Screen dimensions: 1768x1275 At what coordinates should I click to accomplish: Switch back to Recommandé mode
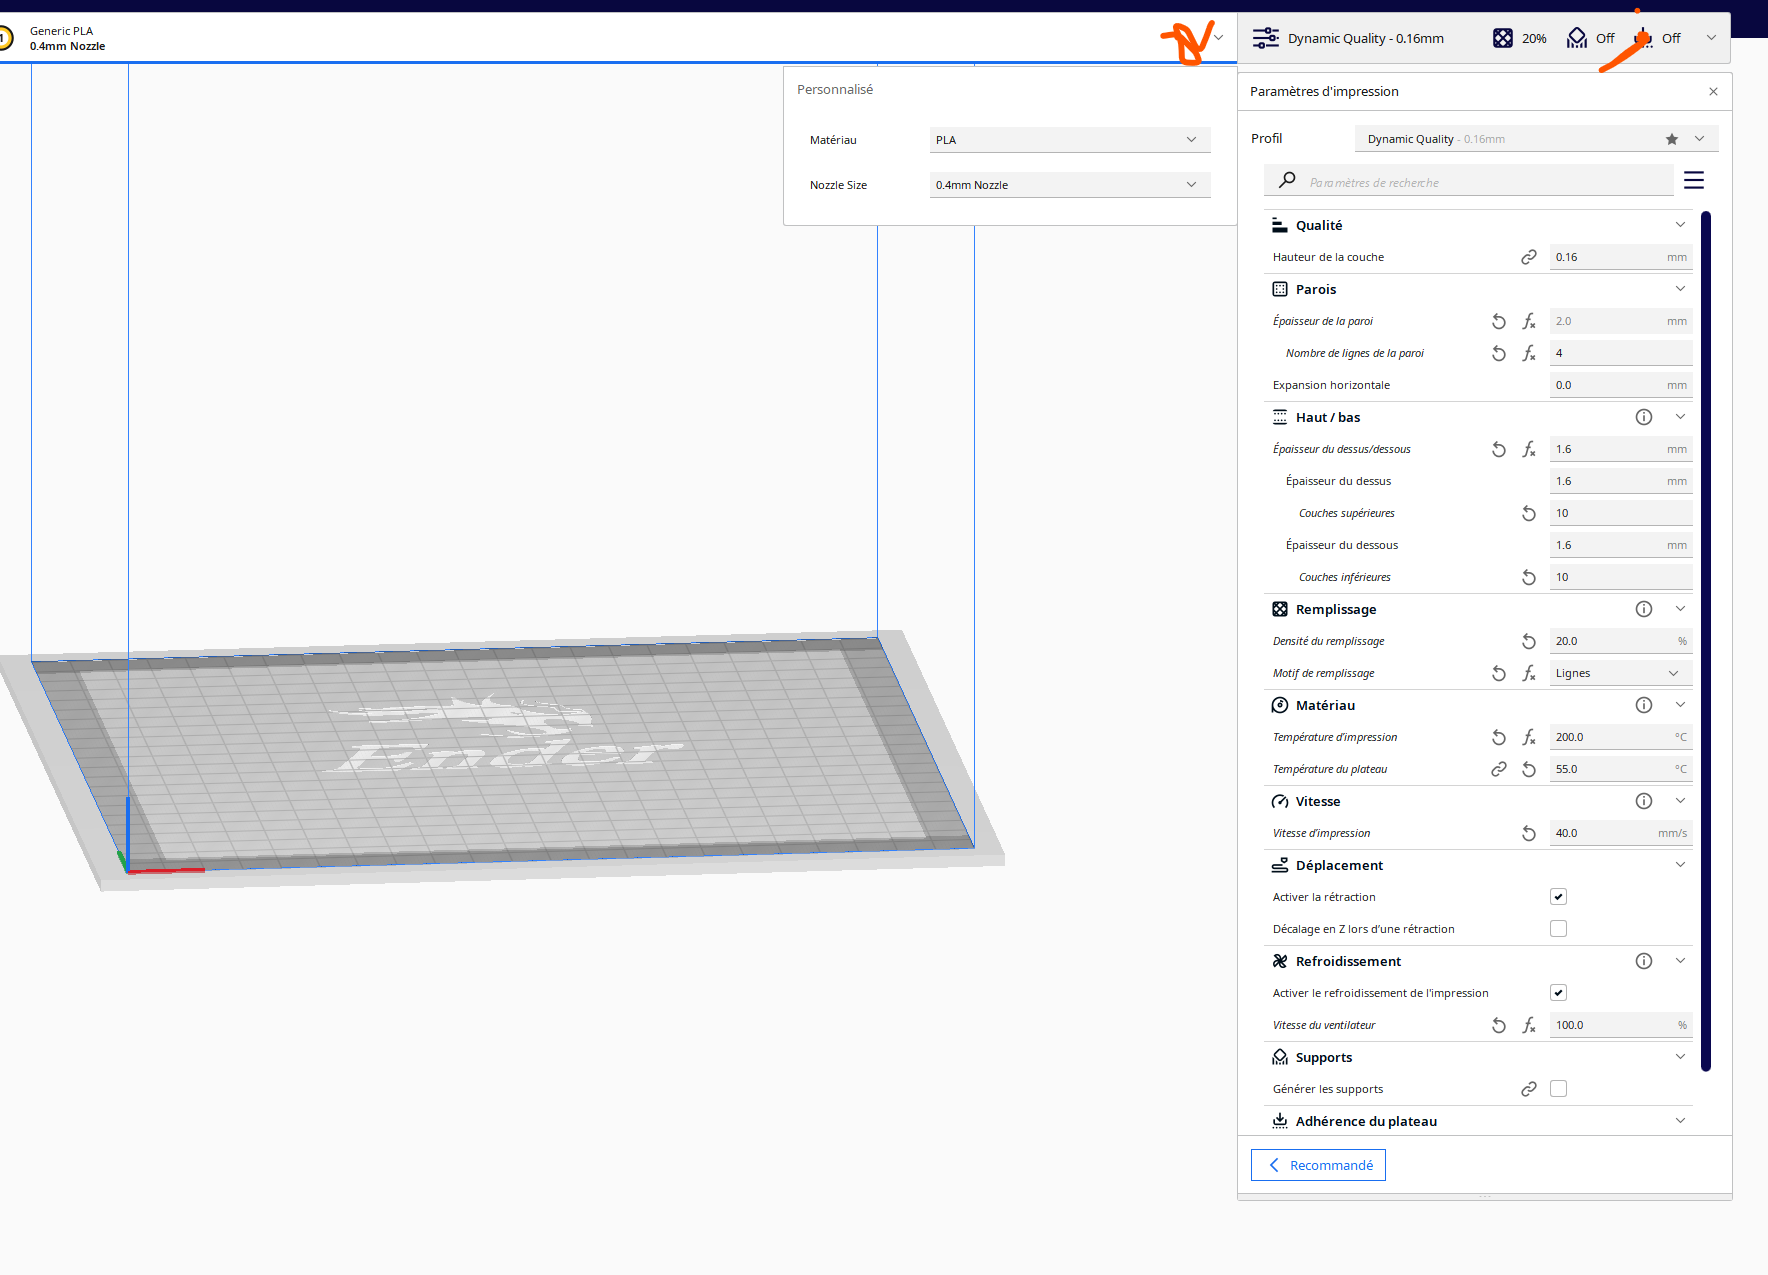click(x=1318, y=1165)
